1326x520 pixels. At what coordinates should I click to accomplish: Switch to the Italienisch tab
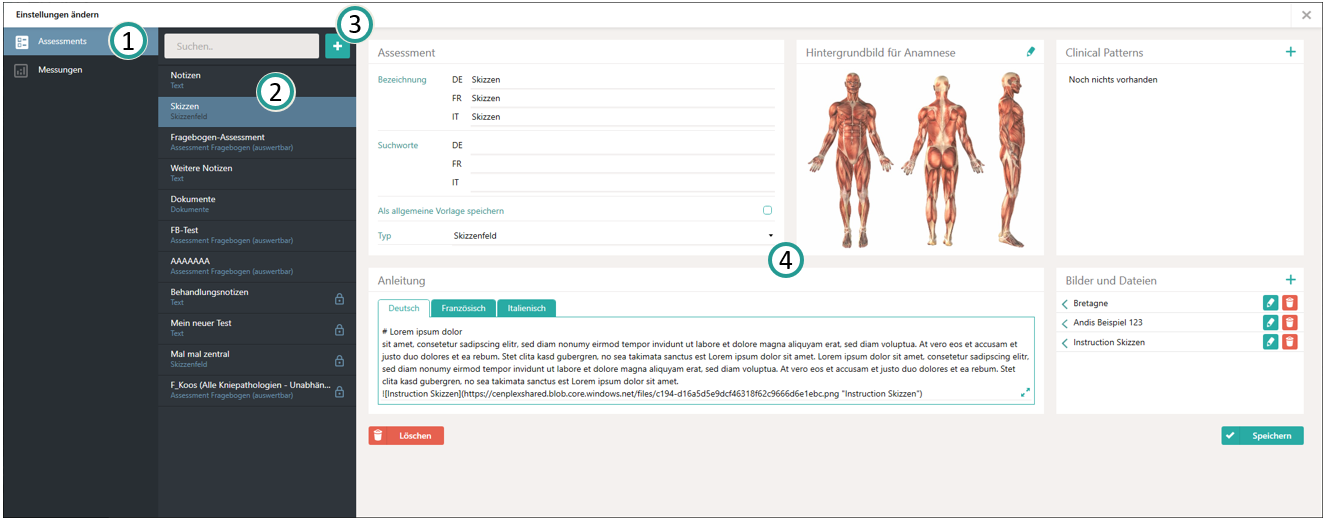pyautogui.click(x=526, y=309)
